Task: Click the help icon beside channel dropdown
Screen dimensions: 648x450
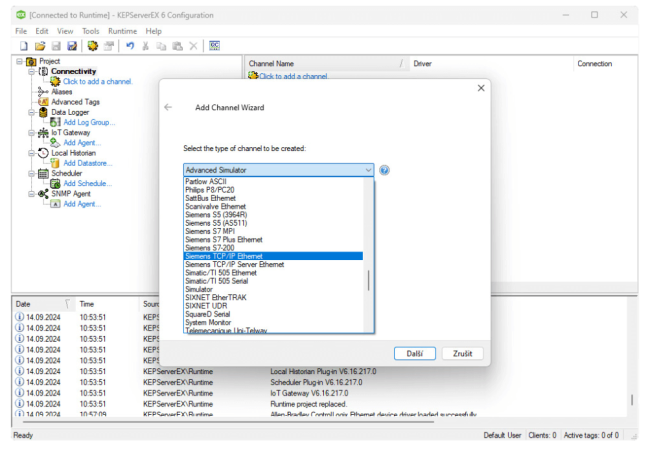Action: point(384,170)
